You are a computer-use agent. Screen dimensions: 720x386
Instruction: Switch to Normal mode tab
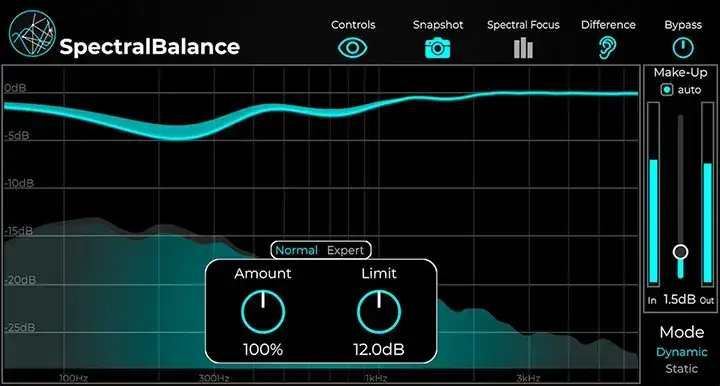(296, 250)
